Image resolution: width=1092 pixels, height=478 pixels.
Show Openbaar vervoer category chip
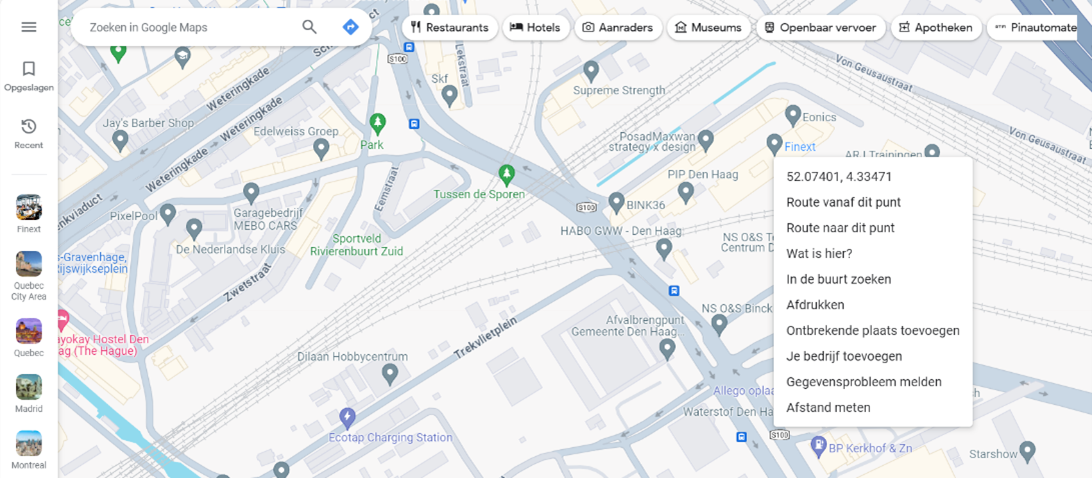pos(820,28)
